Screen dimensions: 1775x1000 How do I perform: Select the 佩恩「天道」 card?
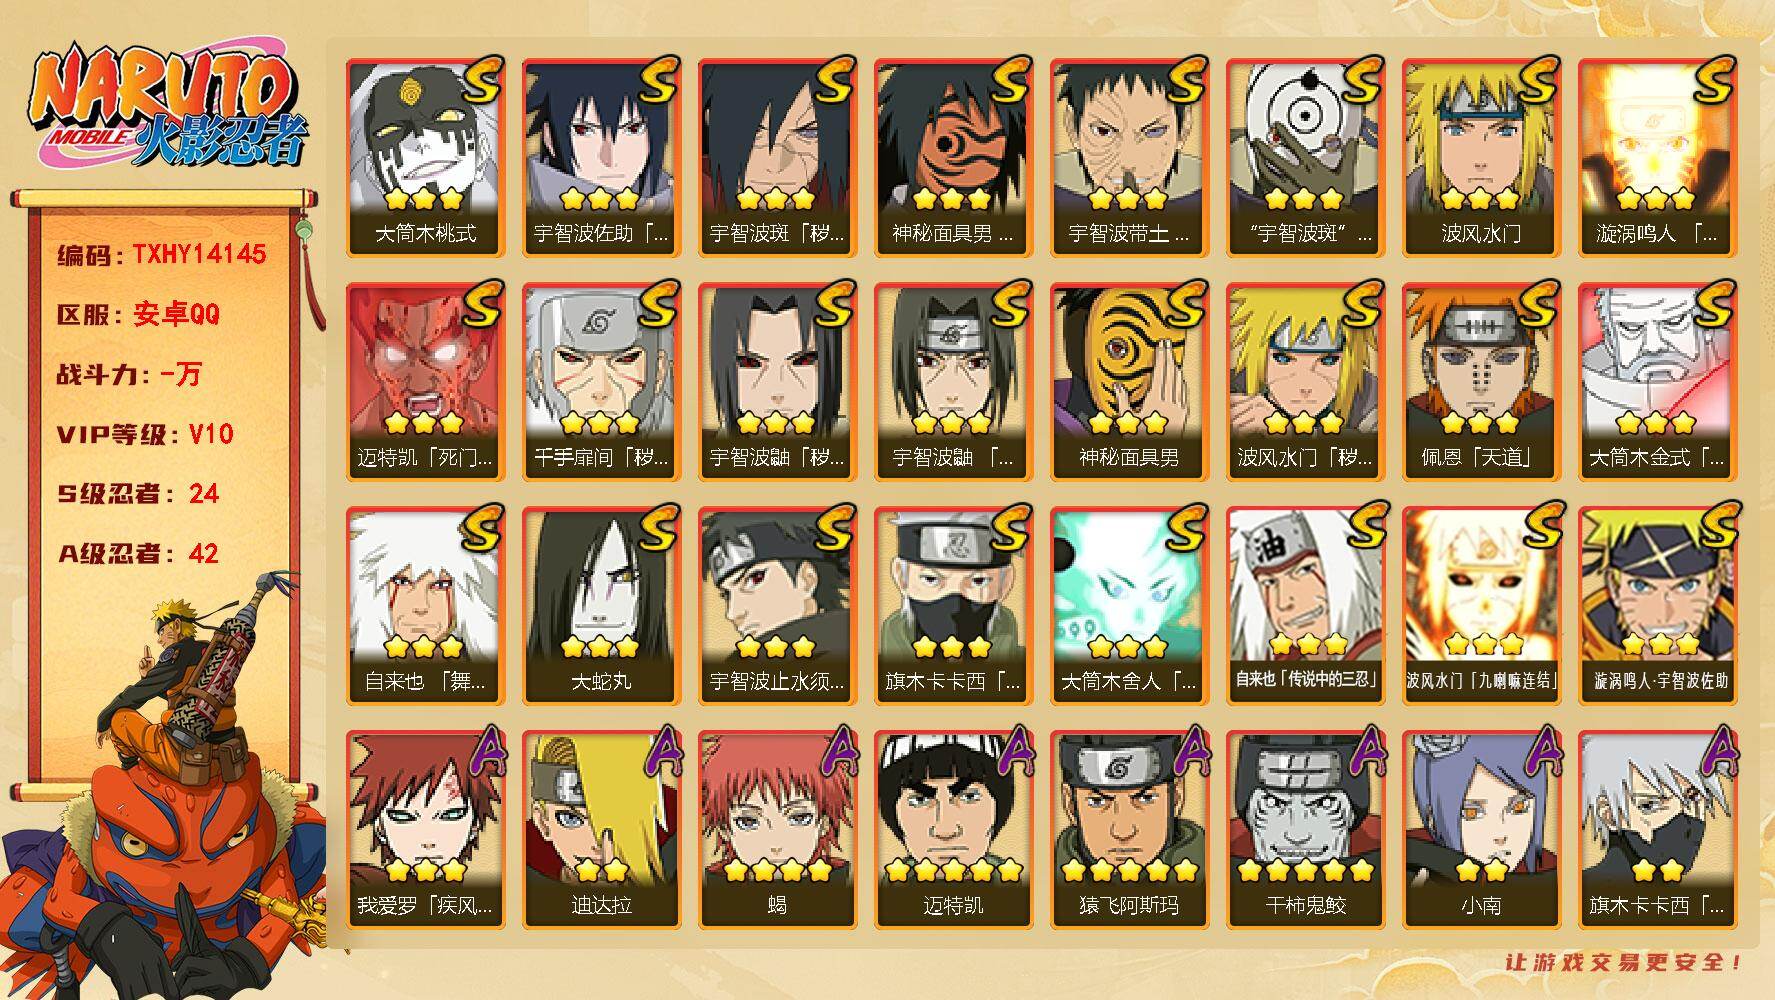click(x=1481, y=382)
